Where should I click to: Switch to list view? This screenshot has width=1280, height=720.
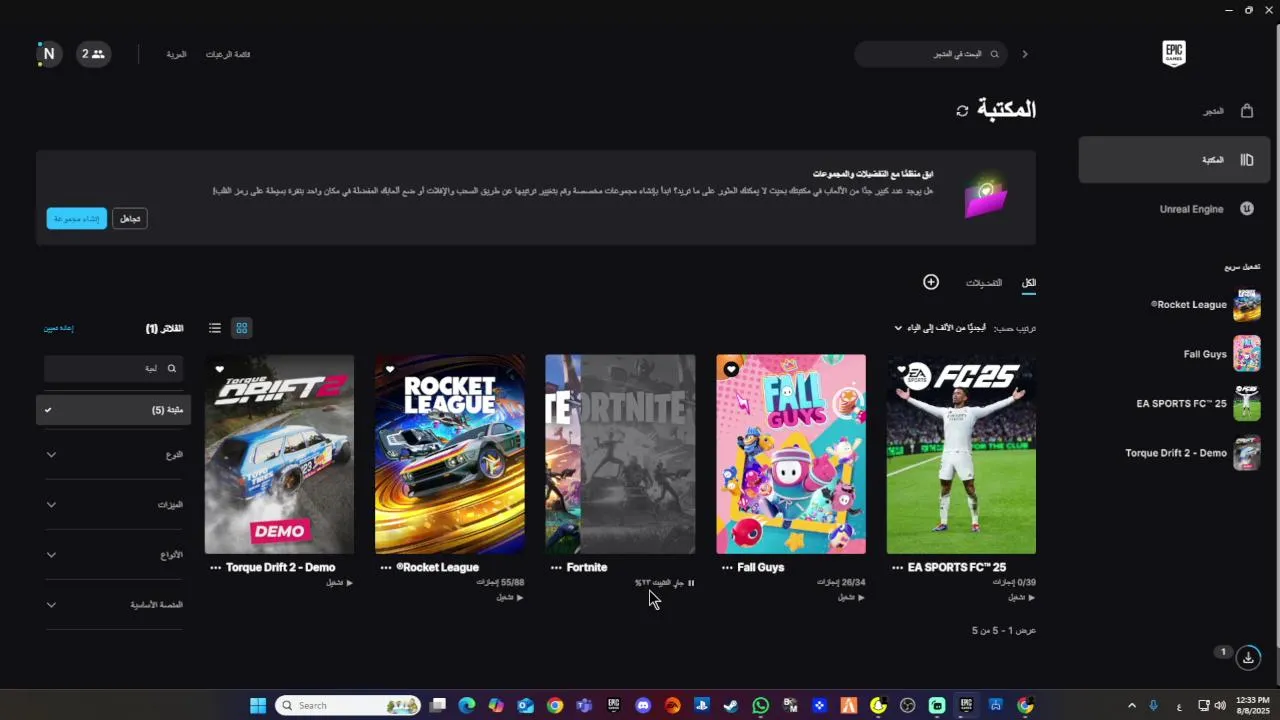(x=215, y=328)
